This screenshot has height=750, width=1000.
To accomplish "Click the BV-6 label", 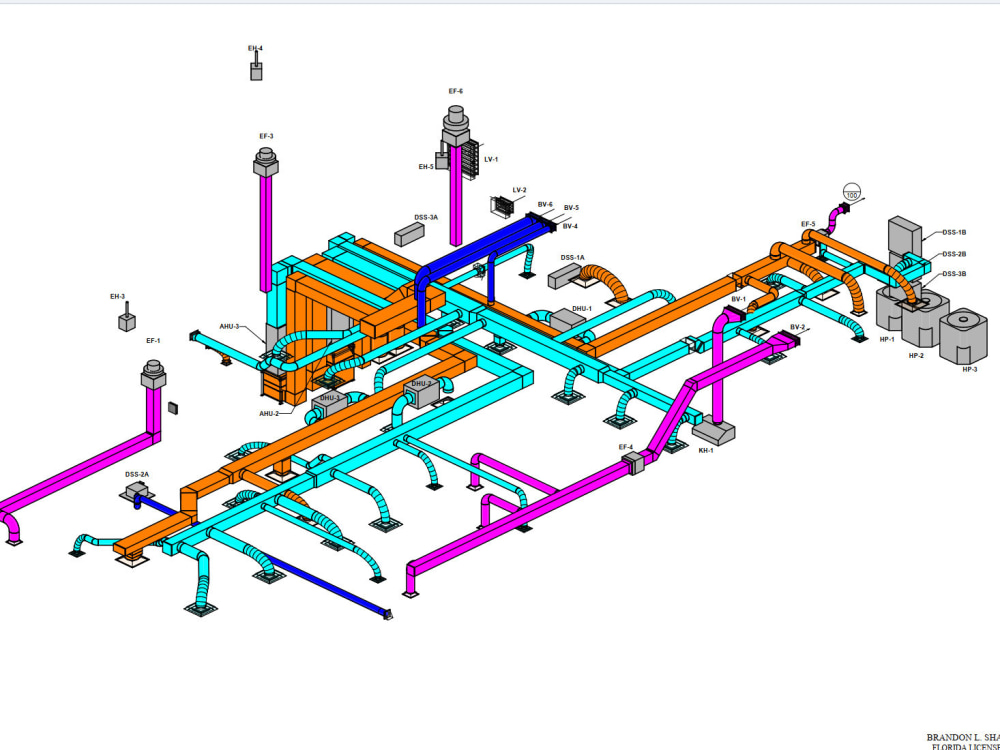I will pyautogui.click(x=545, y=205).
